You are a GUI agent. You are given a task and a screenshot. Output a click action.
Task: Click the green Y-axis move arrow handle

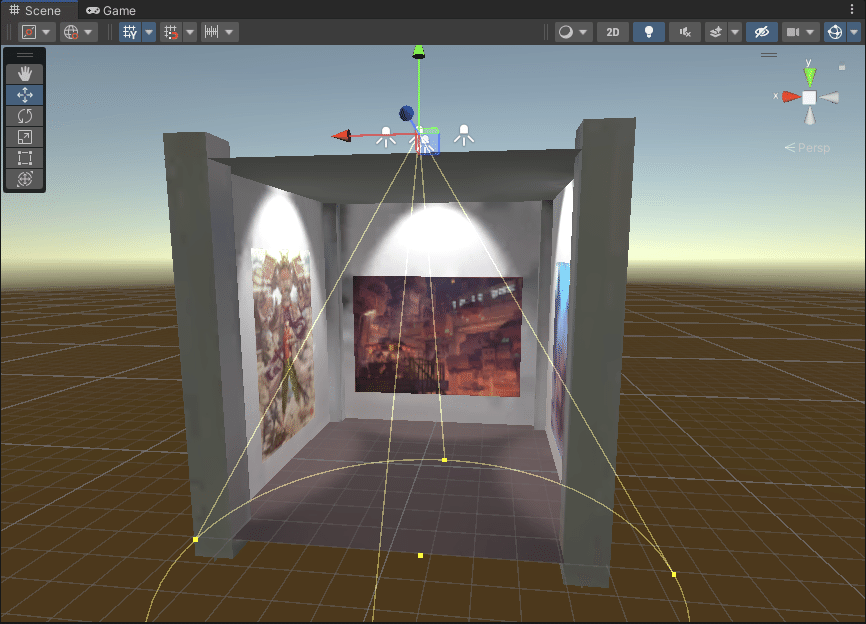[x=419, y=52]
